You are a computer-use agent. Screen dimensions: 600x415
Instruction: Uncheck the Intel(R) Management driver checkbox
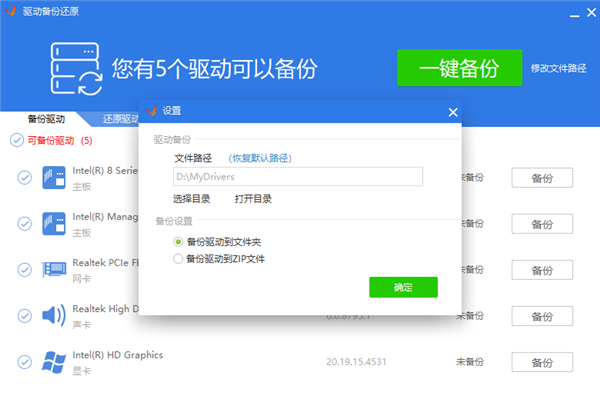point(25,223)
